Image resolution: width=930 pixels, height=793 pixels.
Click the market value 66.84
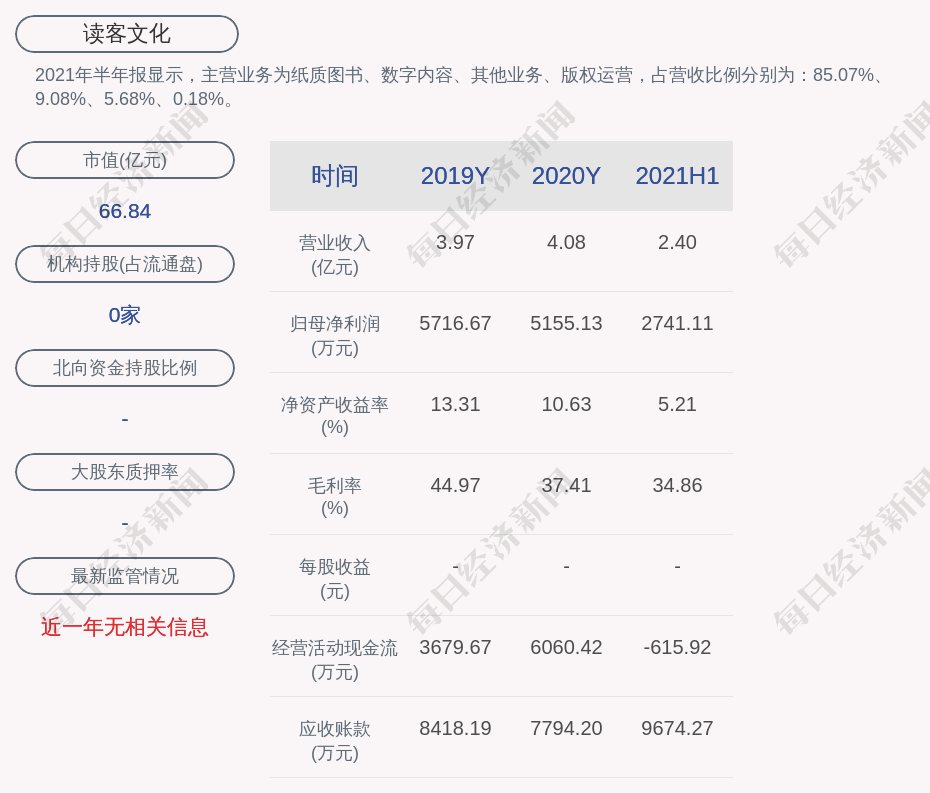pyautogui.click(x=125, y=211)
